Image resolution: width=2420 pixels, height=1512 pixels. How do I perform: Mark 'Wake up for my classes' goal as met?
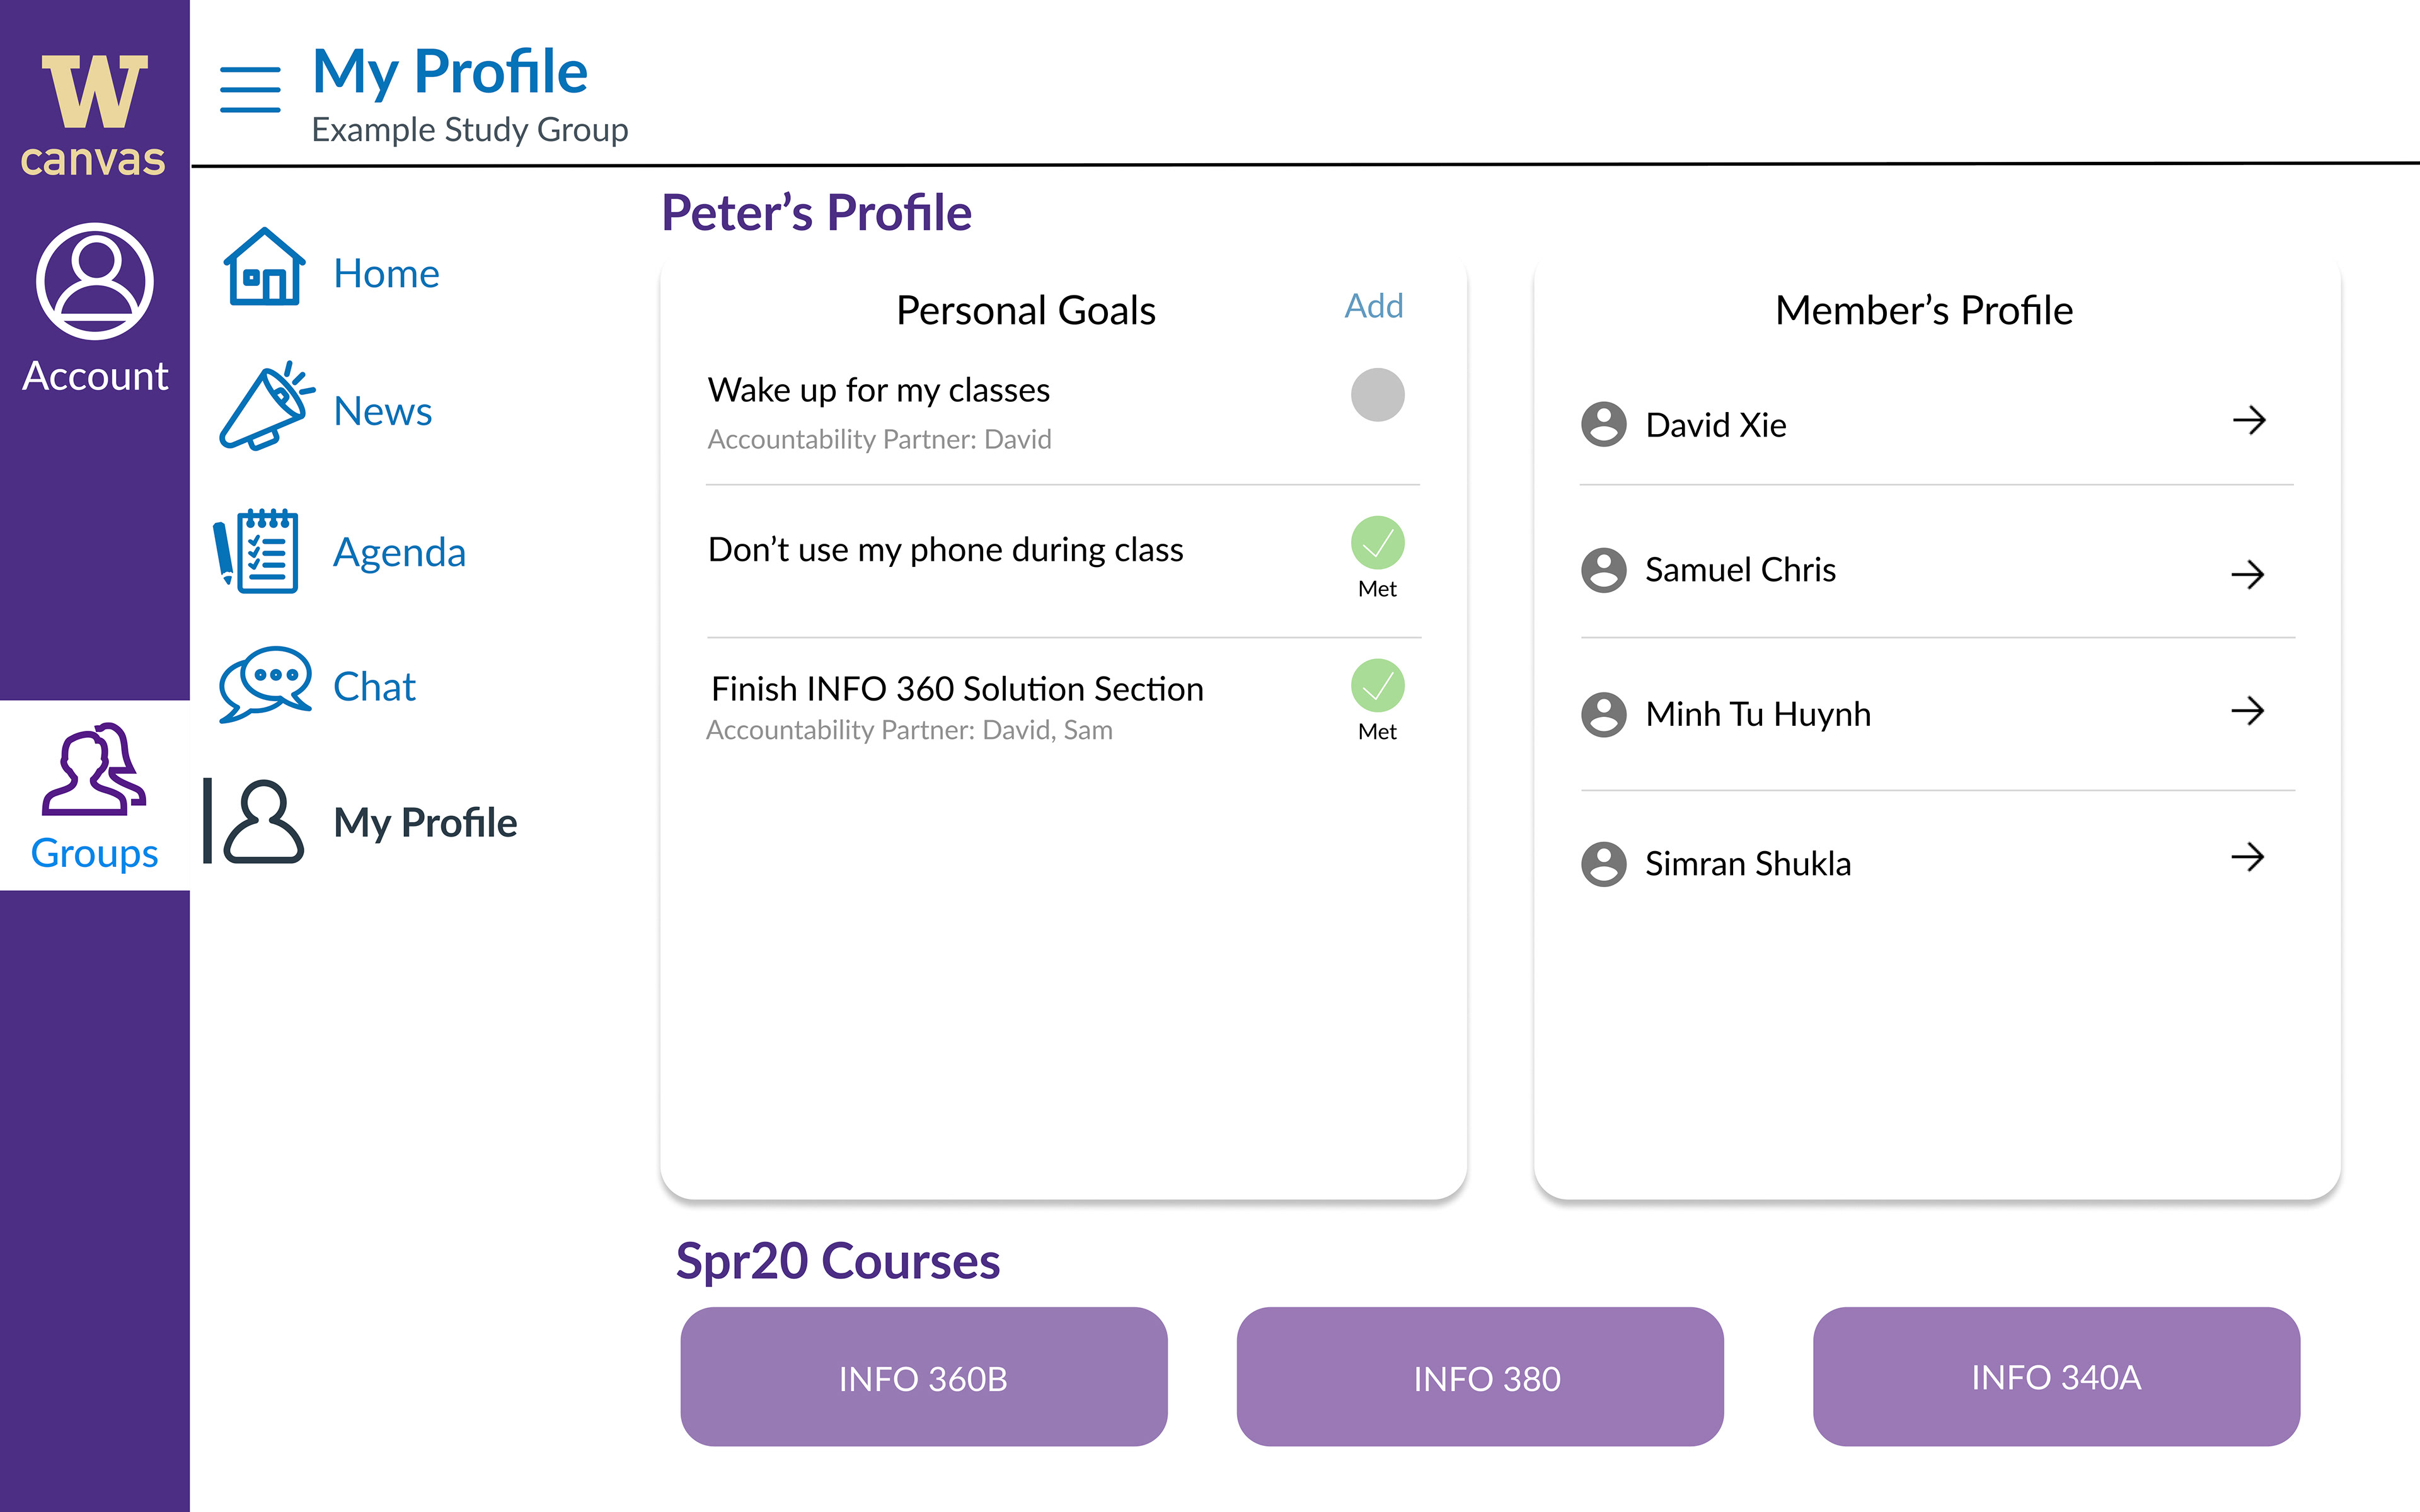(1377, 395)
